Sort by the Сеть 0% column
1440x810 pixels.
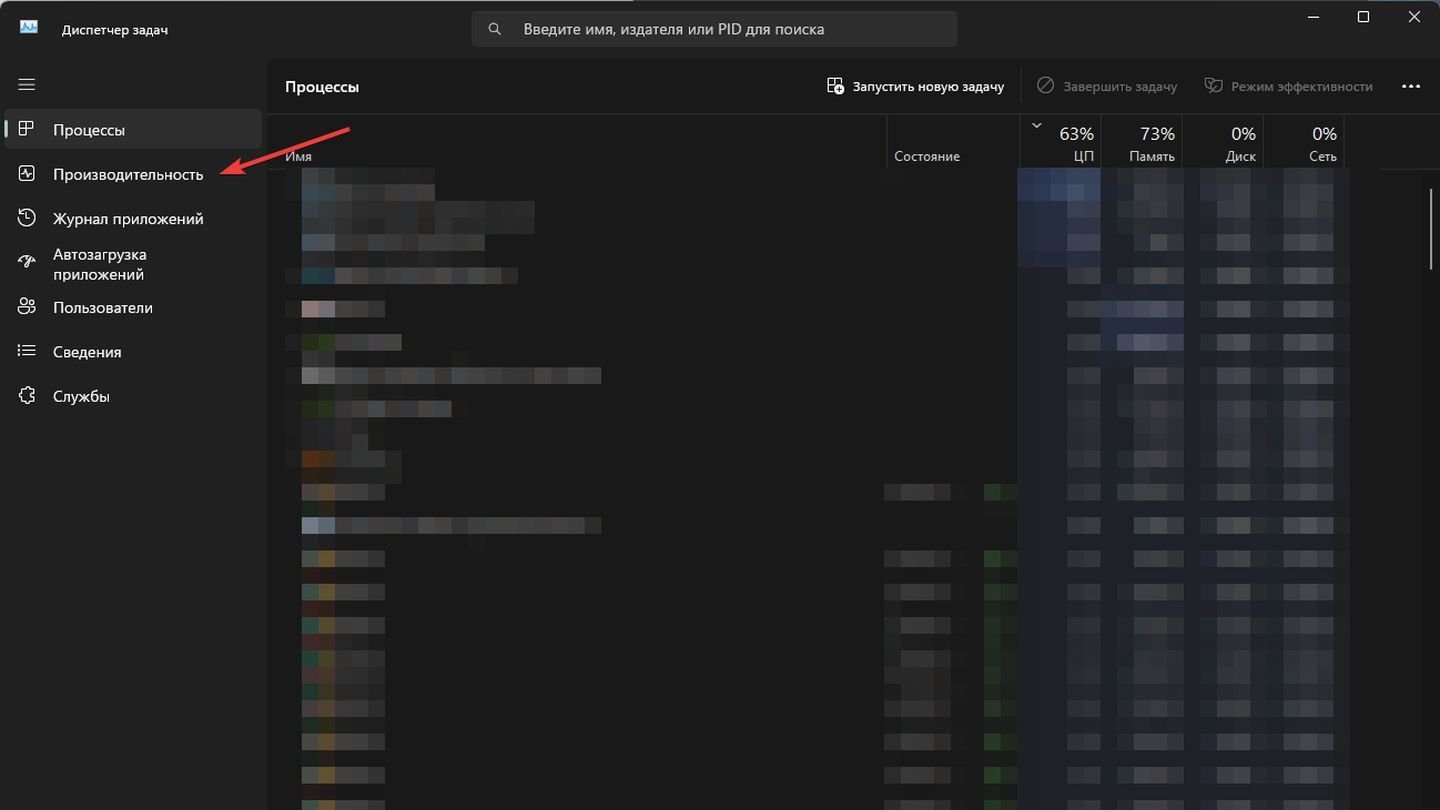point(1304,143)
